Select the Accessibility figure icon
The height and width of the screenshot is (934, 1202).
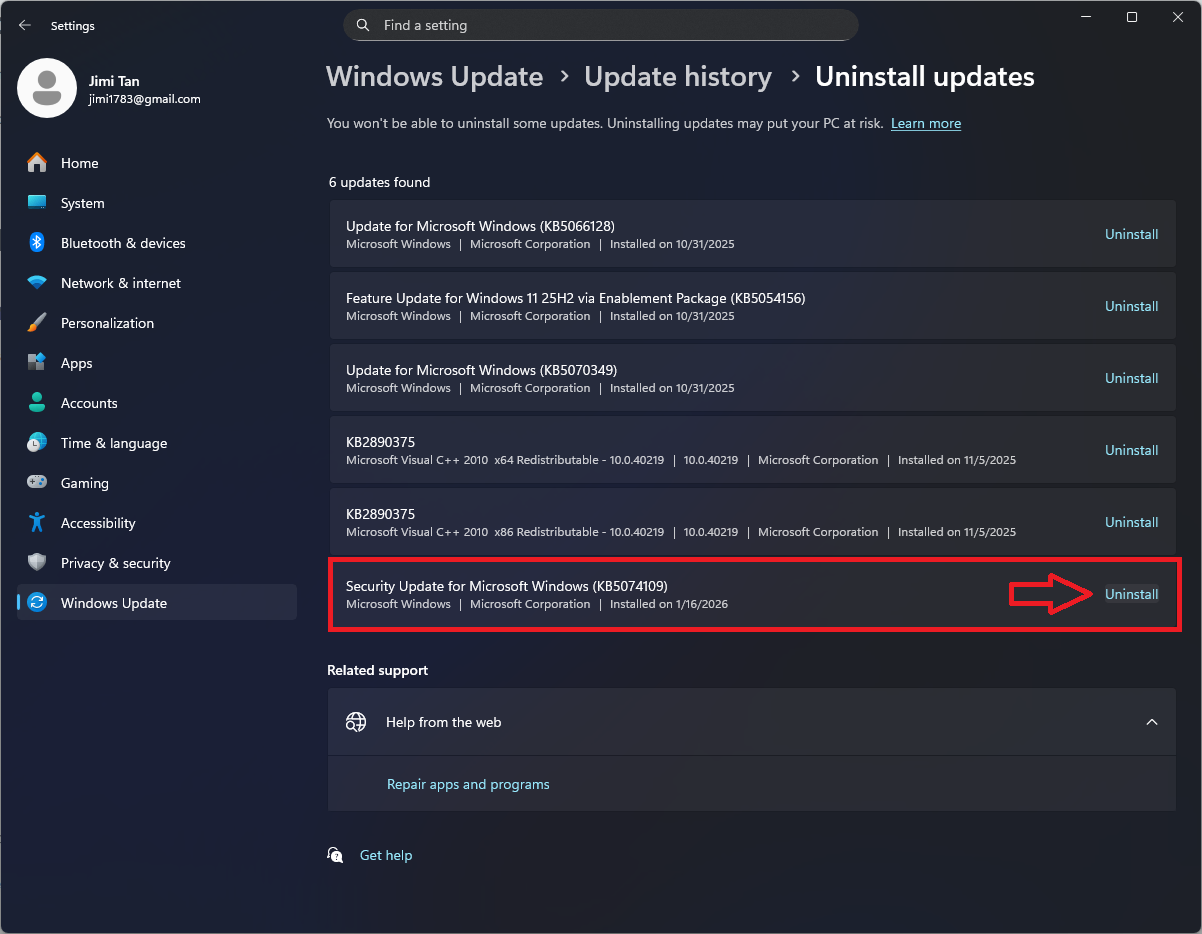click(x=37, y=523)
